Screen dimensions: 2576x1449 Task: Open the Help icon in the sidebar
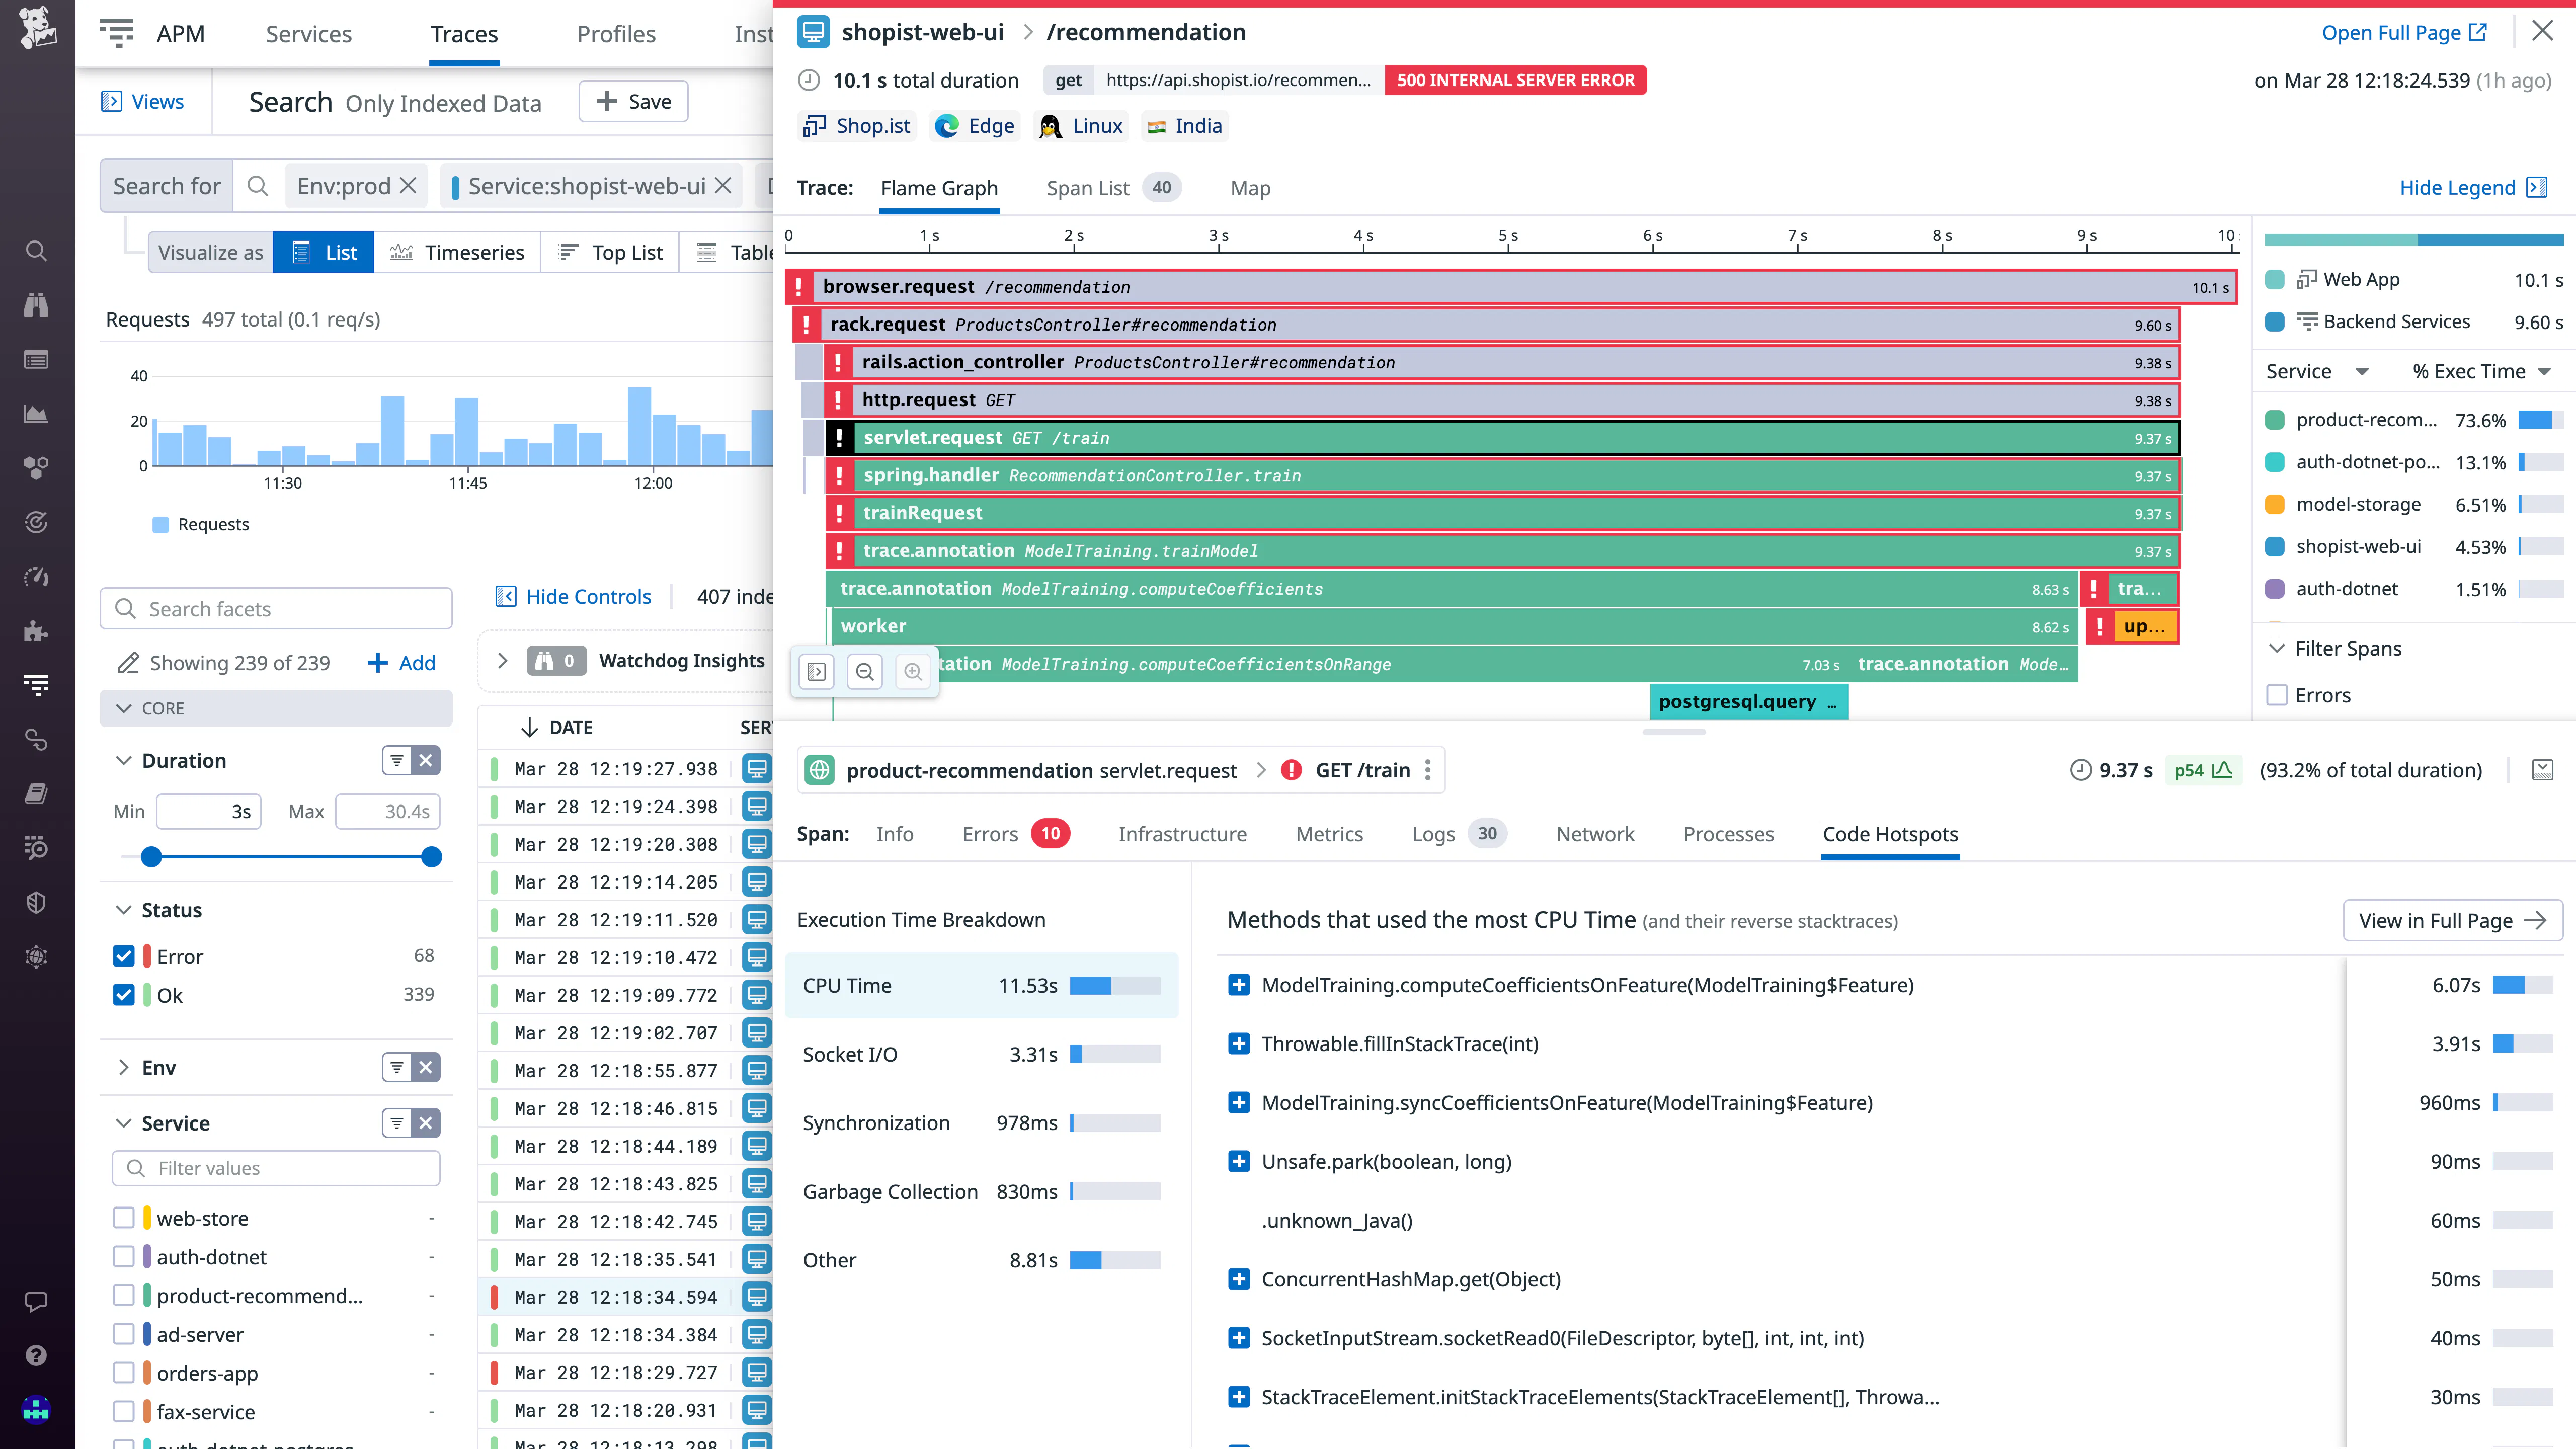click(36, 1355)
